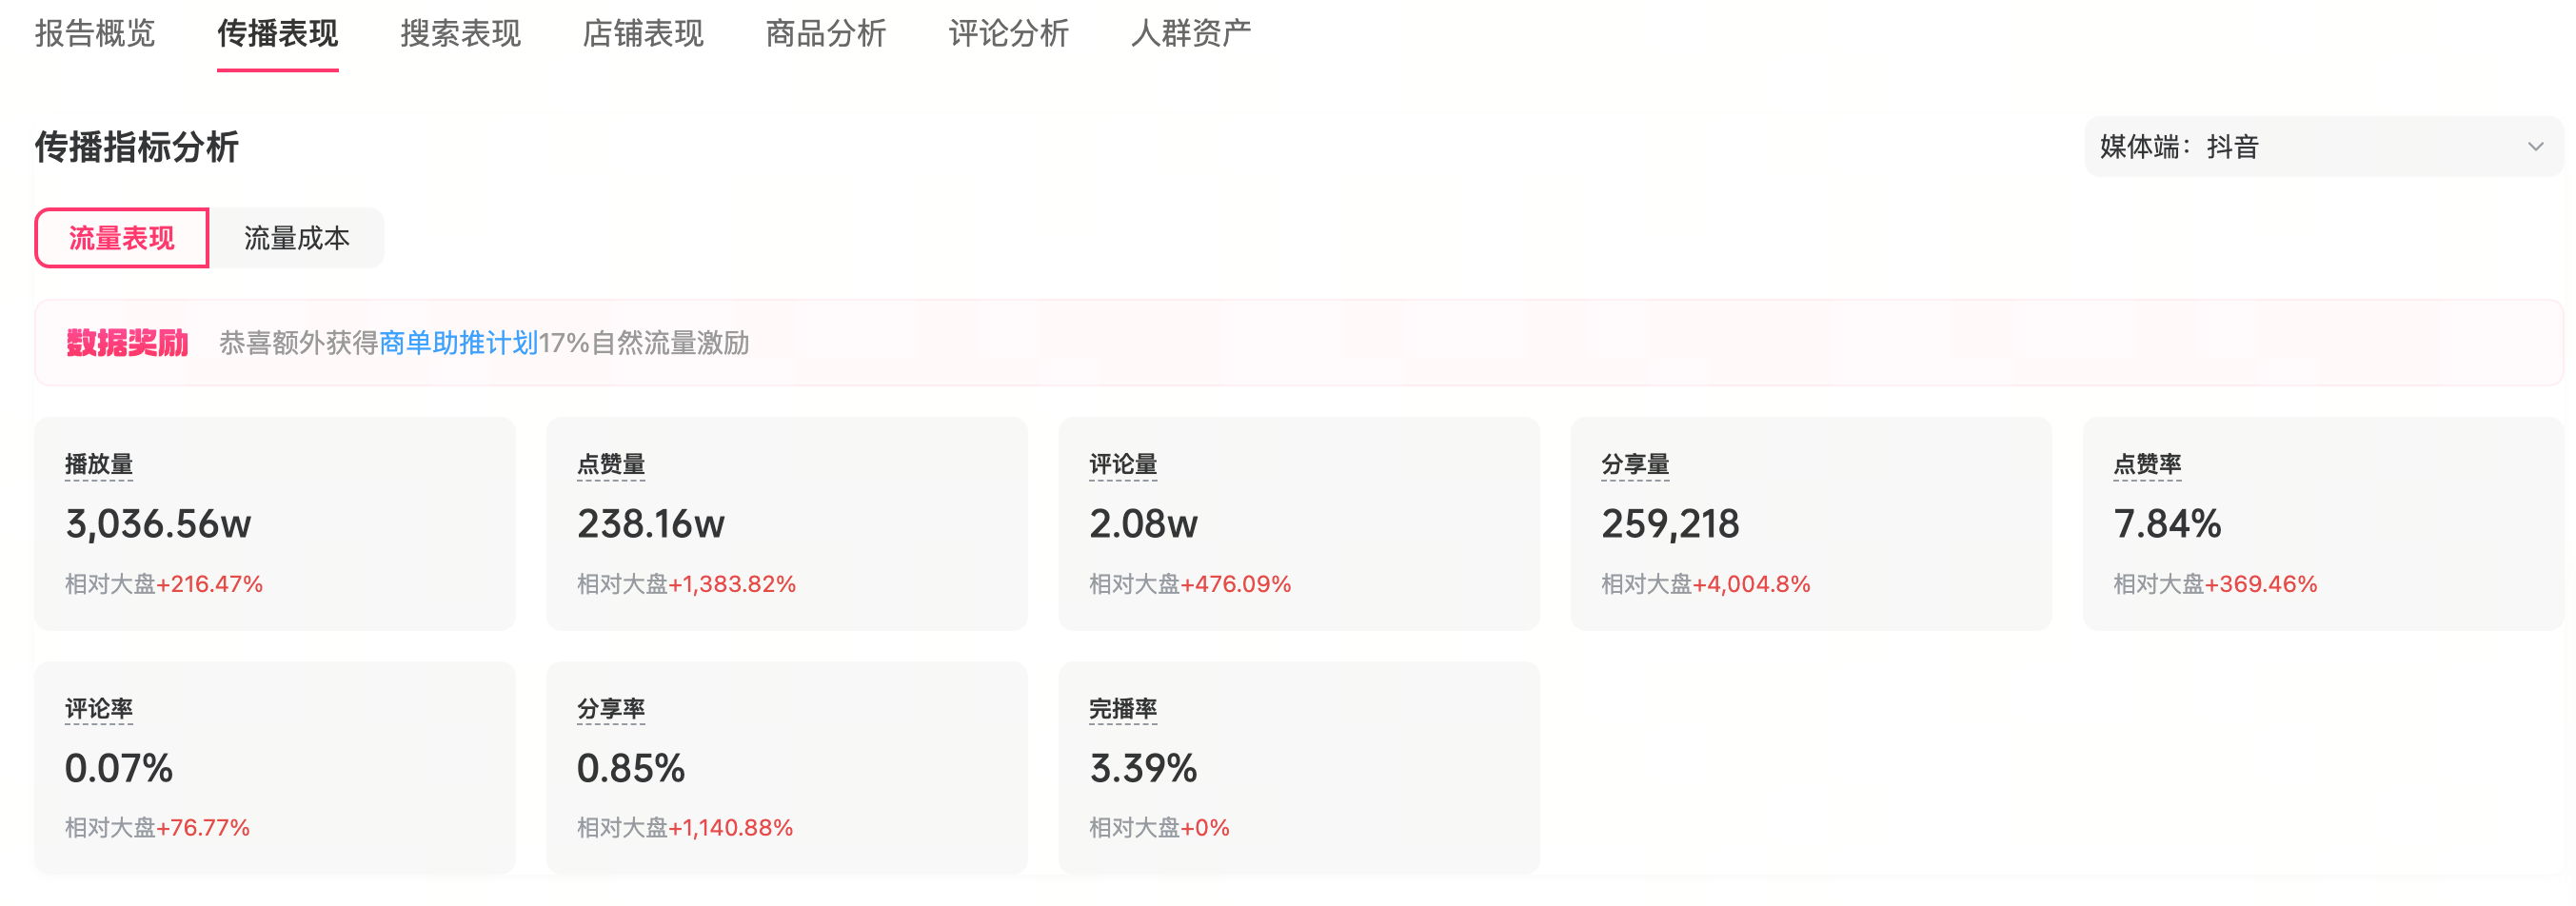Select the 传播表现 tab
The width and height of the screenshot is (2576, 906).
[x=278, y=33]
